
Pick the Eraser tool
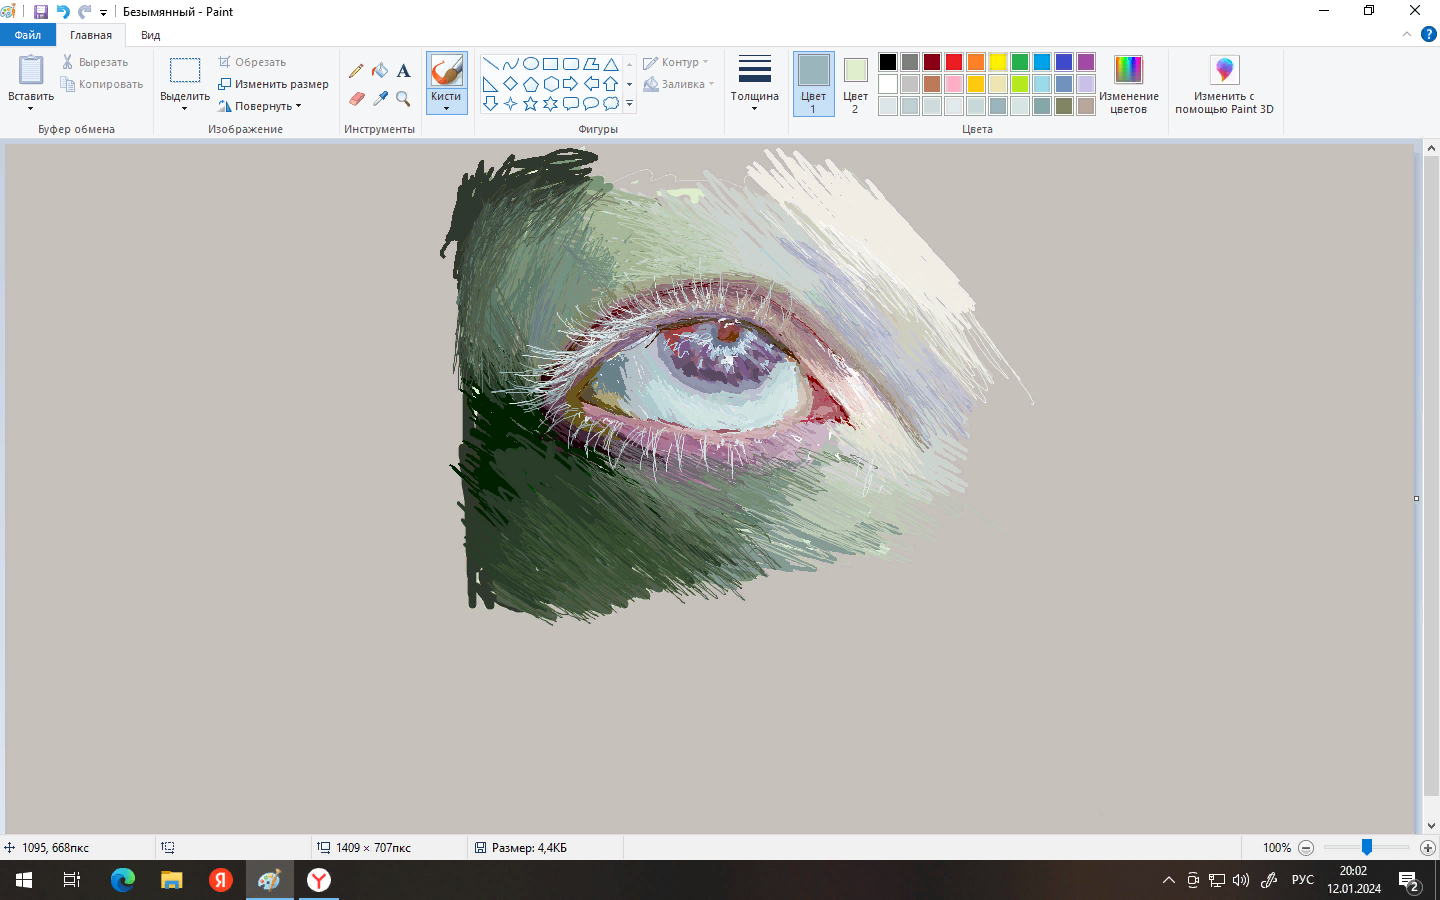pyautogui.click(x=356, y=98)
